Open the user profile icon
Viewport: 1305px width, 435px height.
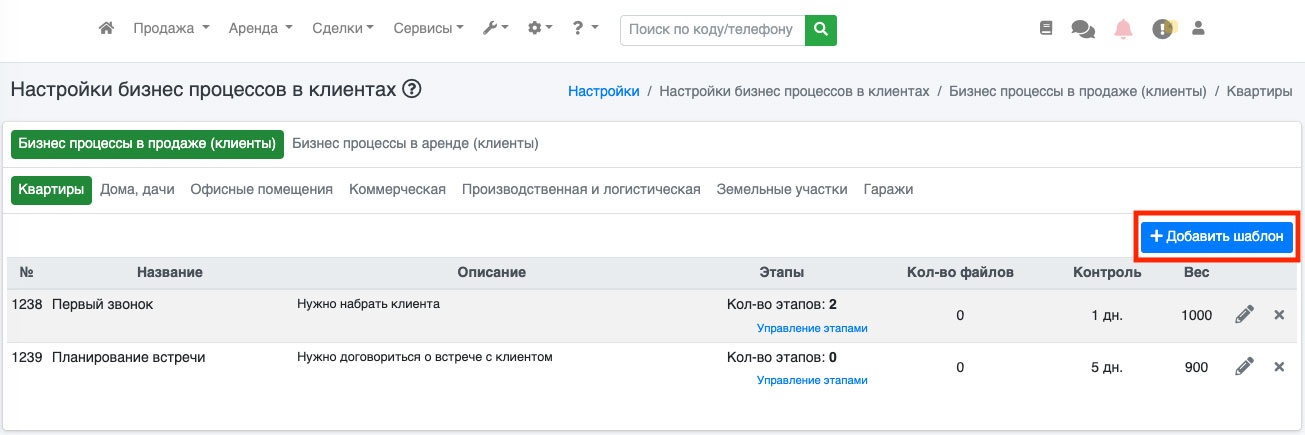click(x=1198, y=29)
